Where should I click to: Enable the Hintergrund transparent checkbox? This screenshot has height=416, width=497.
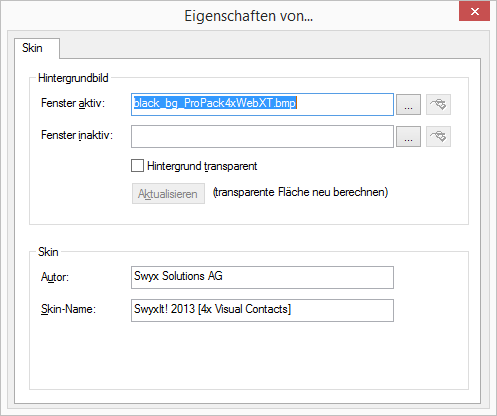(x=137, y=166)
